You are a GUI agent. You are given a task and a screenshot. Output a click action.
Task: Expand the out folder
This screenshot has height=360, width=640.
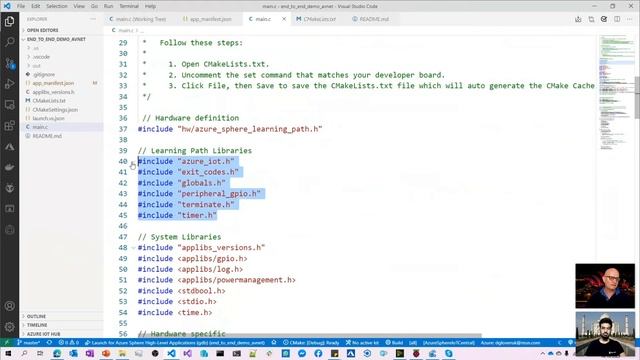pyautogui.click(x=37, y=66)
